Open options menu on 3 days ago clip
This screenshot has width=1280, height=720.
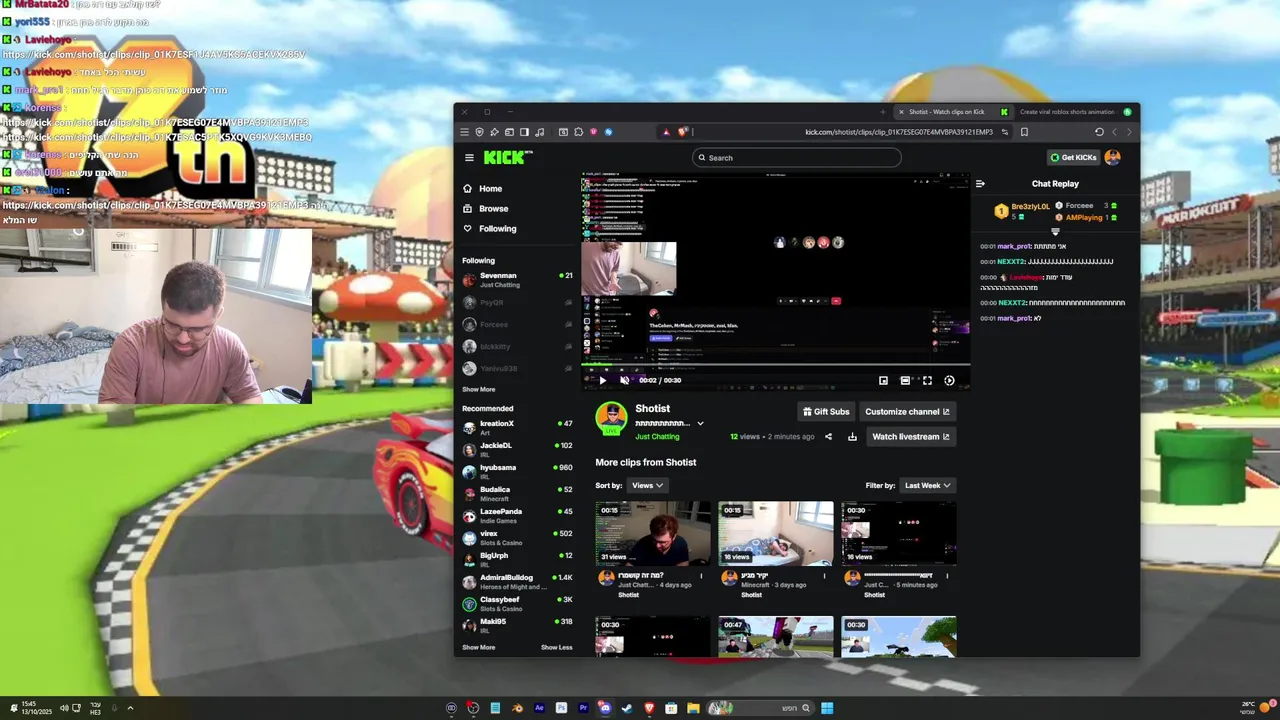(824, 575)
